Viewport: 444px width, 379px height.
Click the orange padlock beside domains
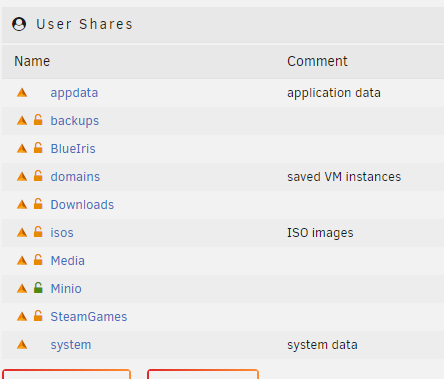[38, 176]
